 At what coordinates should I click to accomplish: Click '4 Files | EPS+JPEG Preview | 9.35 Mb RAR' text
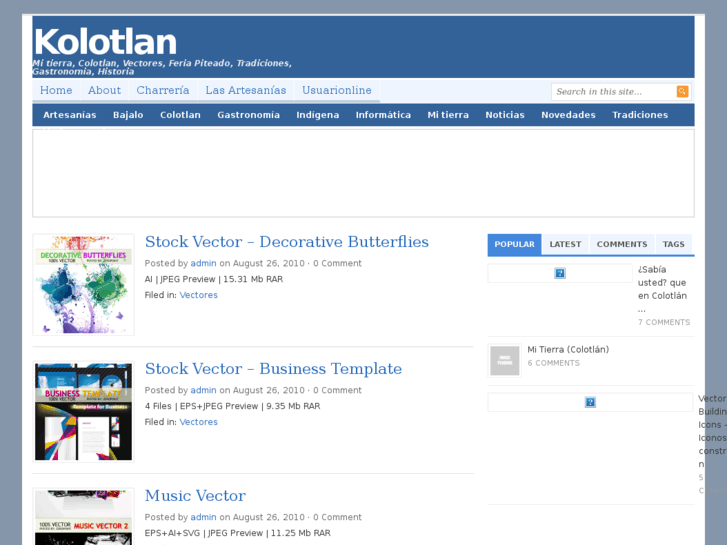pyautogui.click(x=232, y=406)
